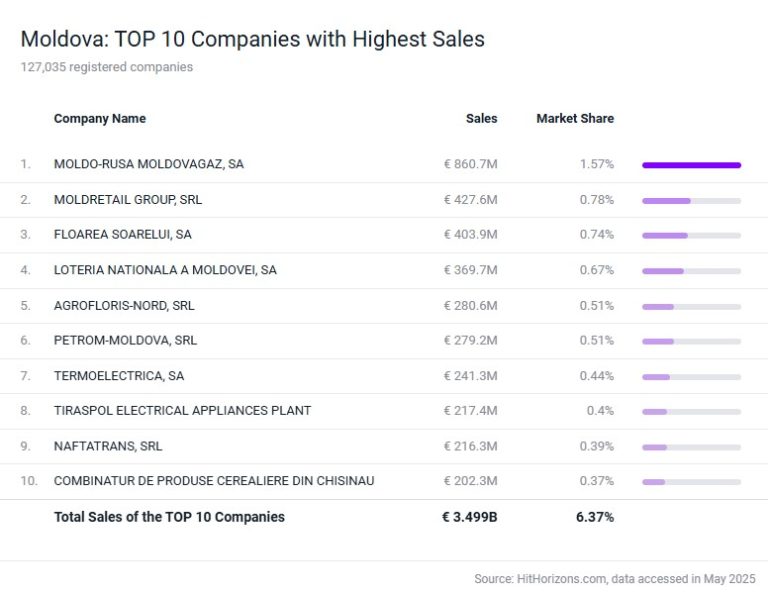Click '127,035 registered companies' subtitle
The image size is (768, 595).
point(107,67)
